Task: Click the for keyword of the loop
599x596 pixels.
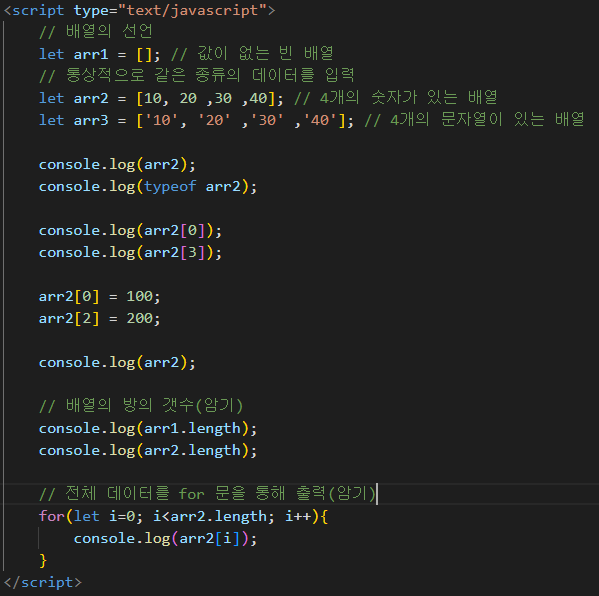Action: (x=52, y=517)
